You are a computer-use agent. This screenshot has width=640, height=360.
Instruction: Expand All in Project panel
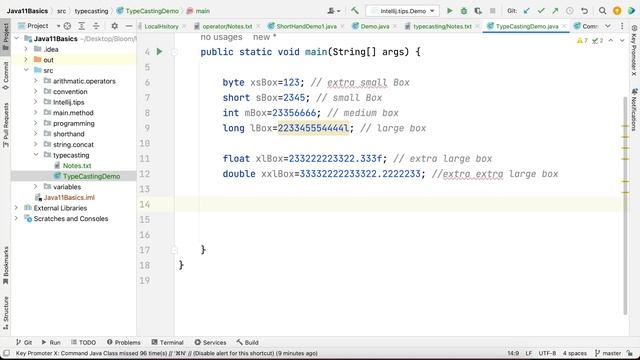coord(82,26)
